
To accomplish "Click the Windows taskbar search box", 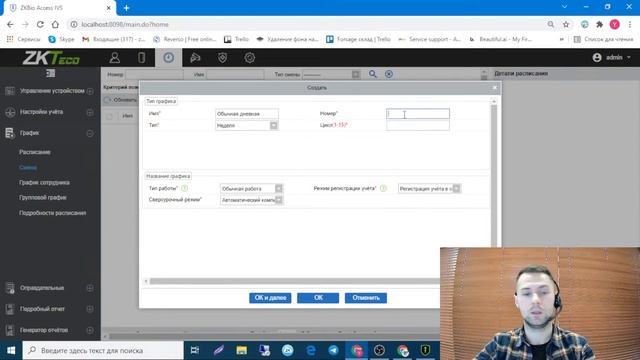I will [x=103, y=350].
